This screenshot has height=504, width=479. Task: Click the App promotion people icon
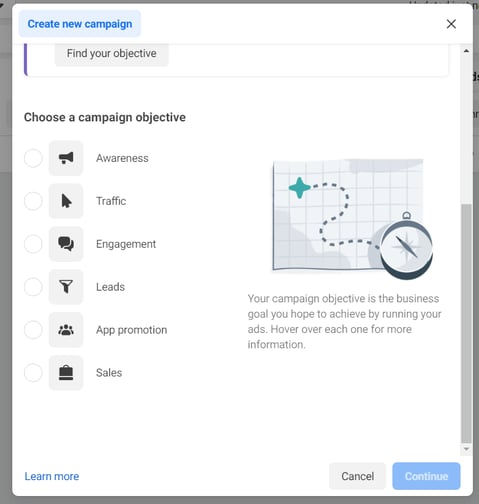[x=66, y=330]
